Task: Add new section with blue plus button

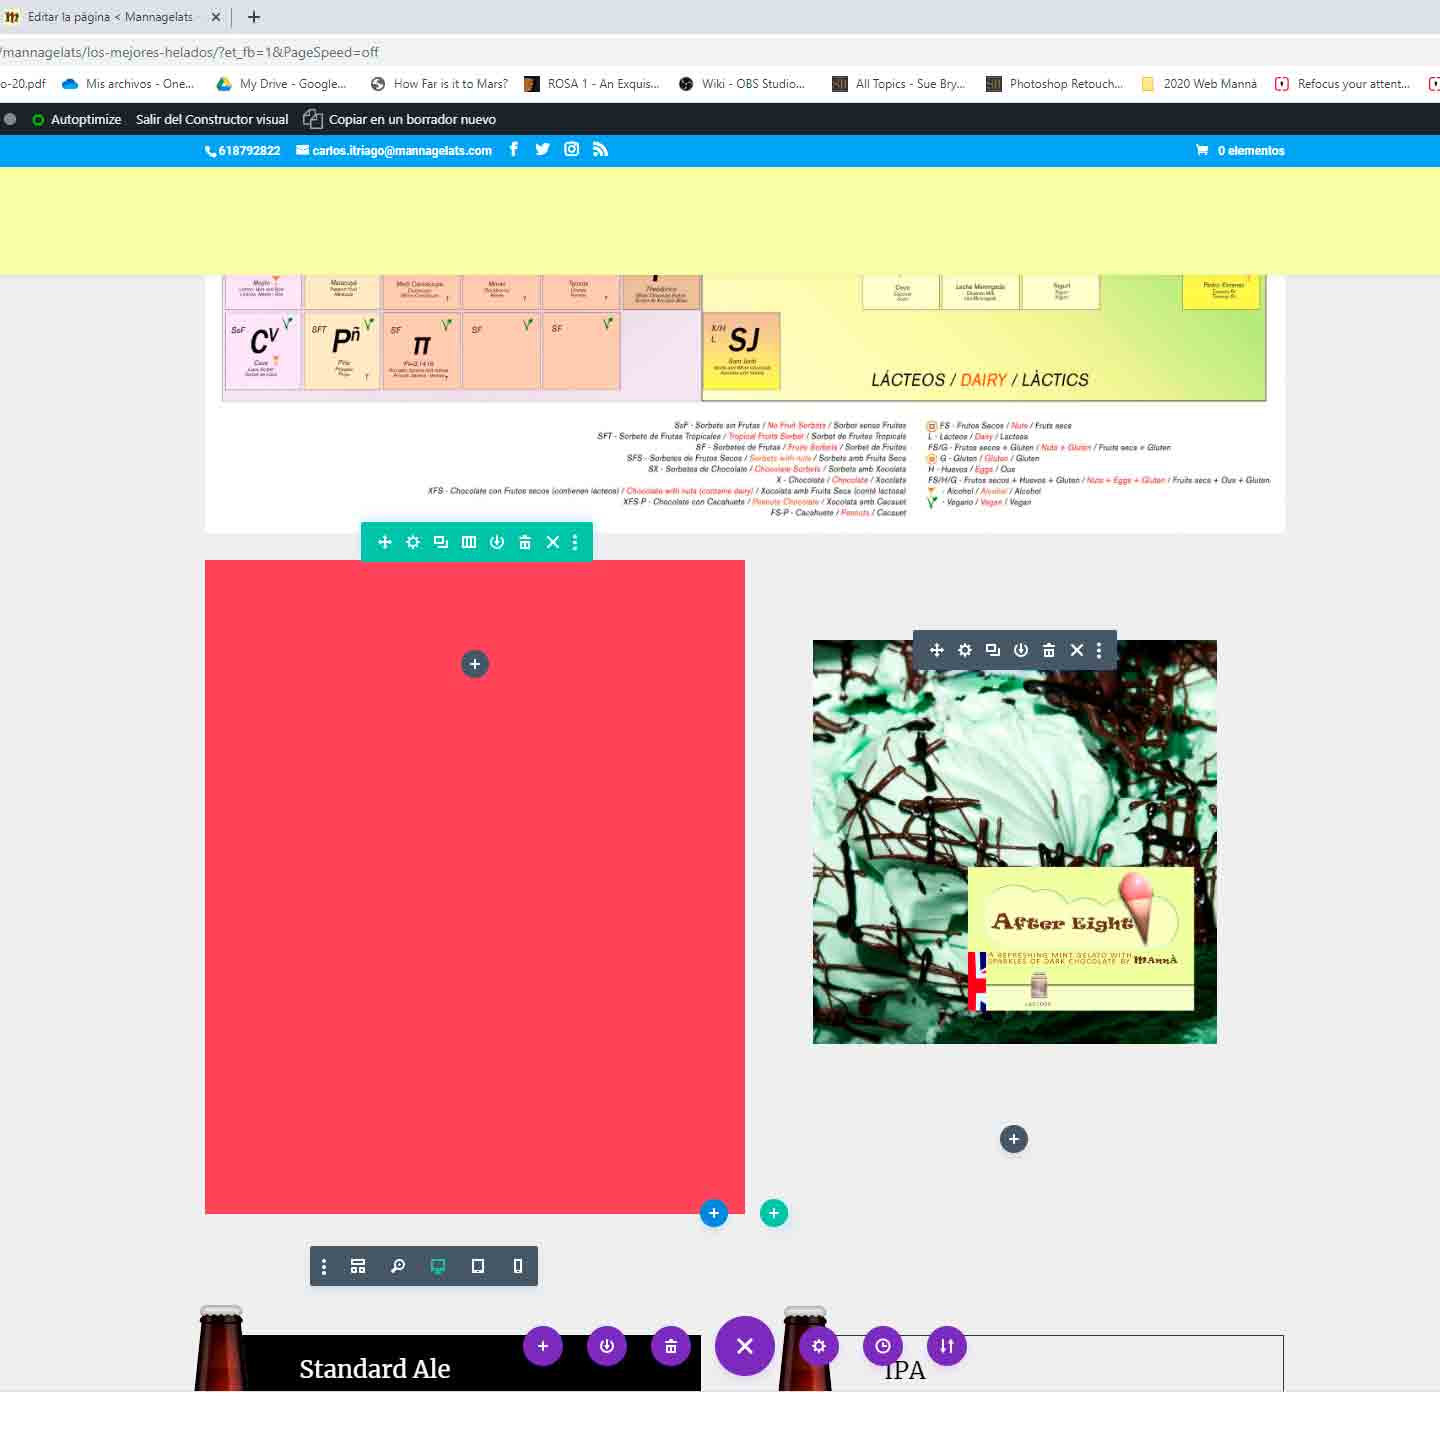Action: 714,1213
